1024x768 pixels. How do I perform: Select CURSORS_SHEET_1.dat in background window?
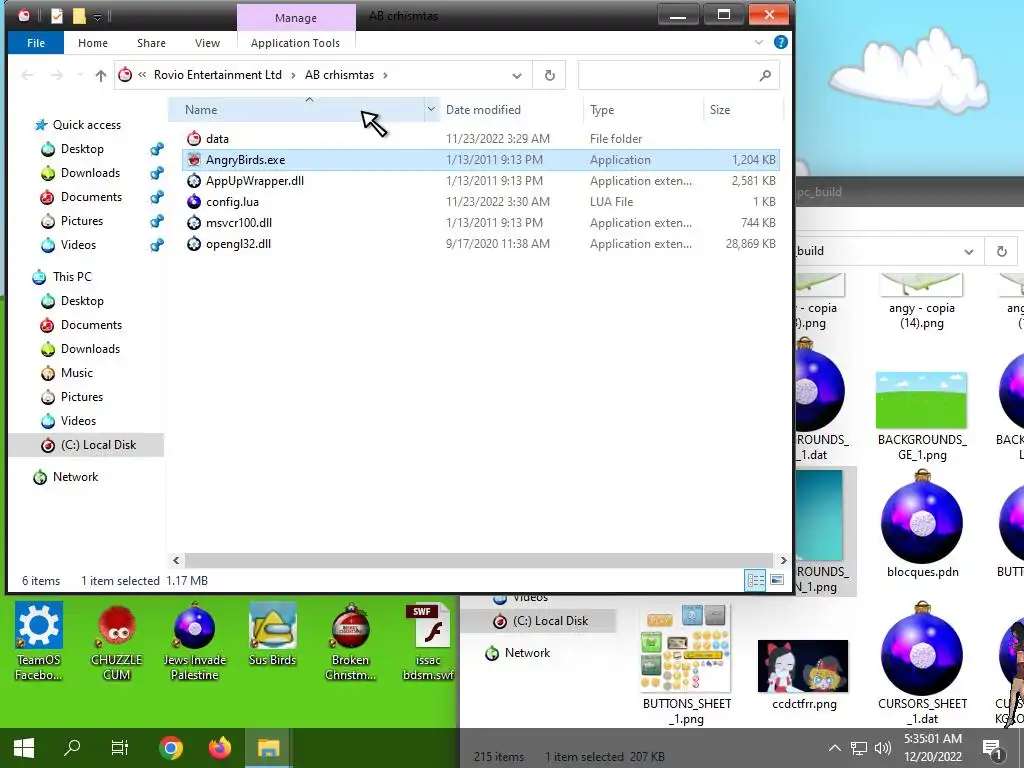(x=922, y=664)
